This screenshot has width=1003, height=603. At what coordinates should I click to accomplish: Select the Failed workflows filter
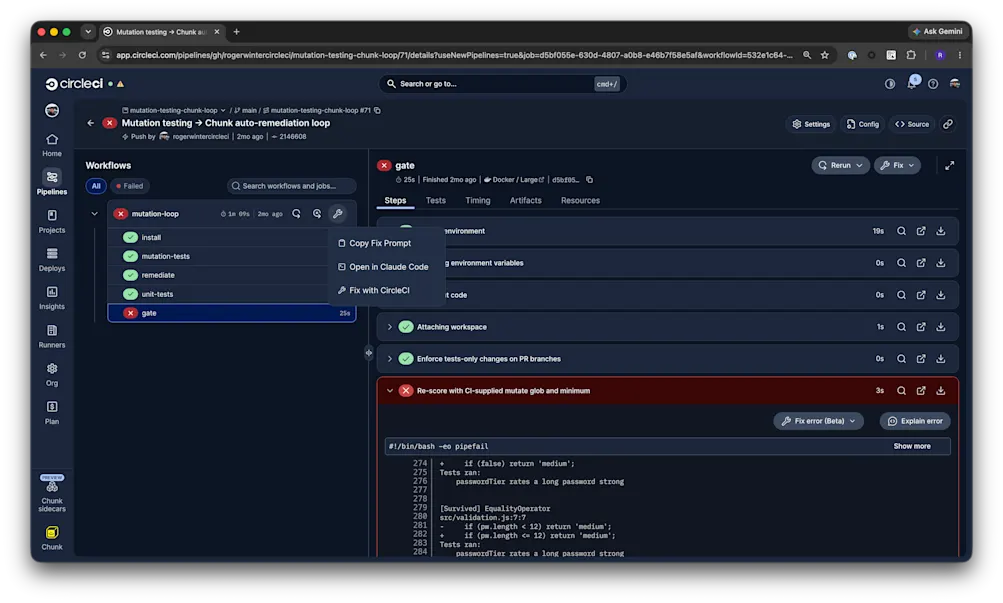coord(130,186)
